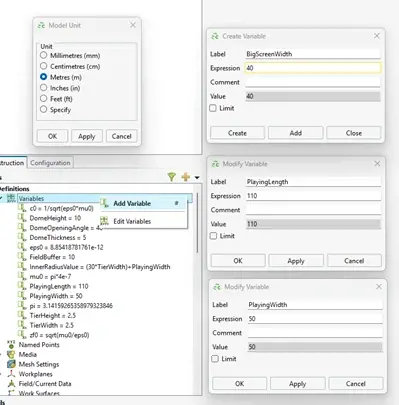Click icon beside eps0 variable
Screen dimensions: 399x405
[x=22, y=247]
